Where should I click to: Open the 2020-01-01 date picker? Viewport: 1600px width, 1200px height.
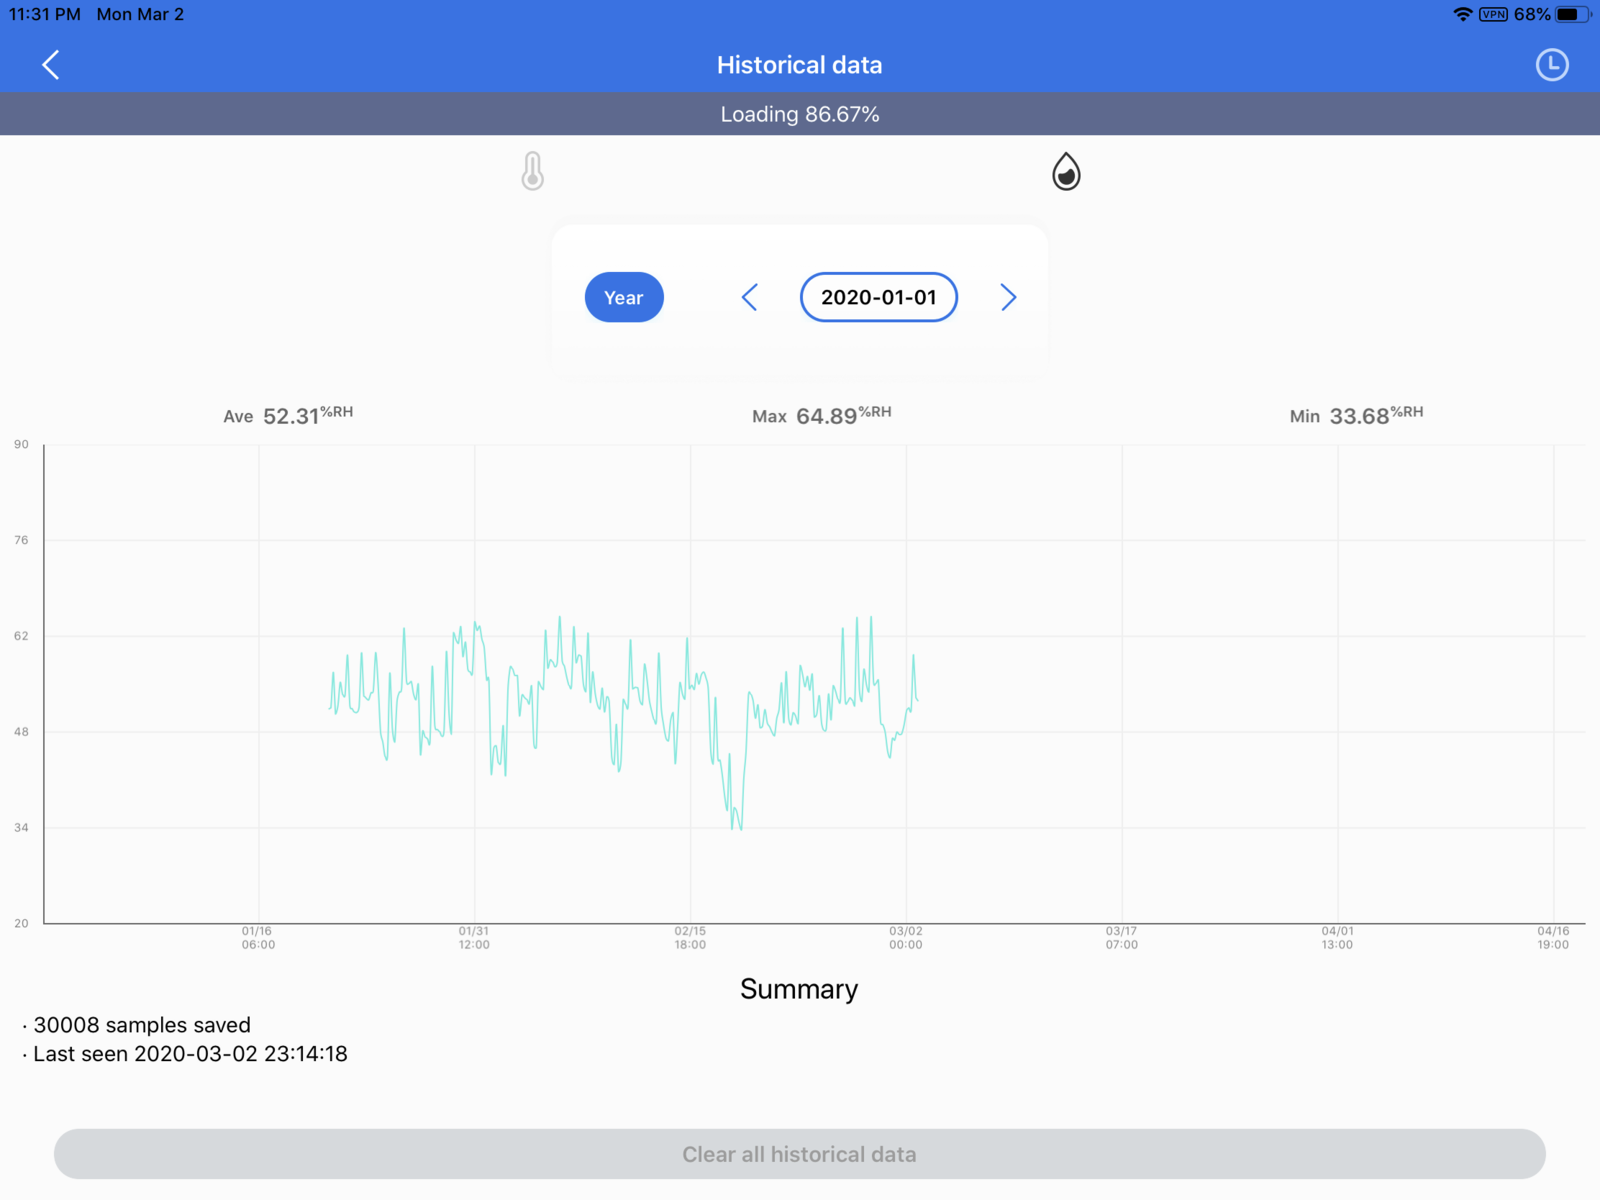pyautogui.click(x=879, y=297)
